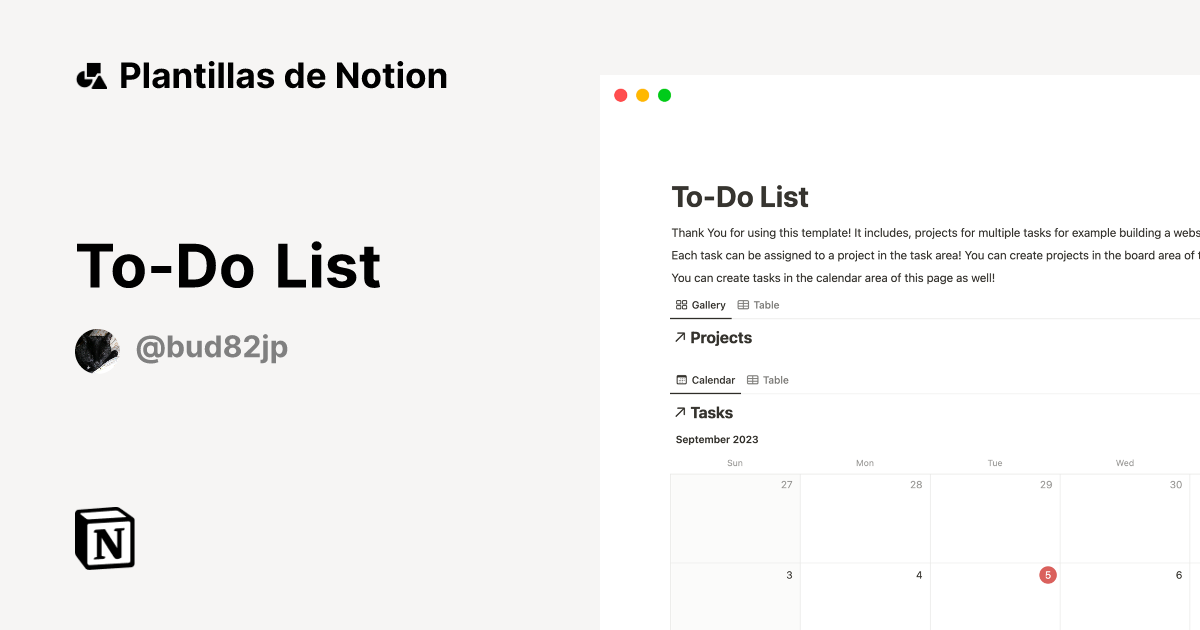Switch to the Calendar tab
The width and height of the screenshot is (1200, 630).
705,380
